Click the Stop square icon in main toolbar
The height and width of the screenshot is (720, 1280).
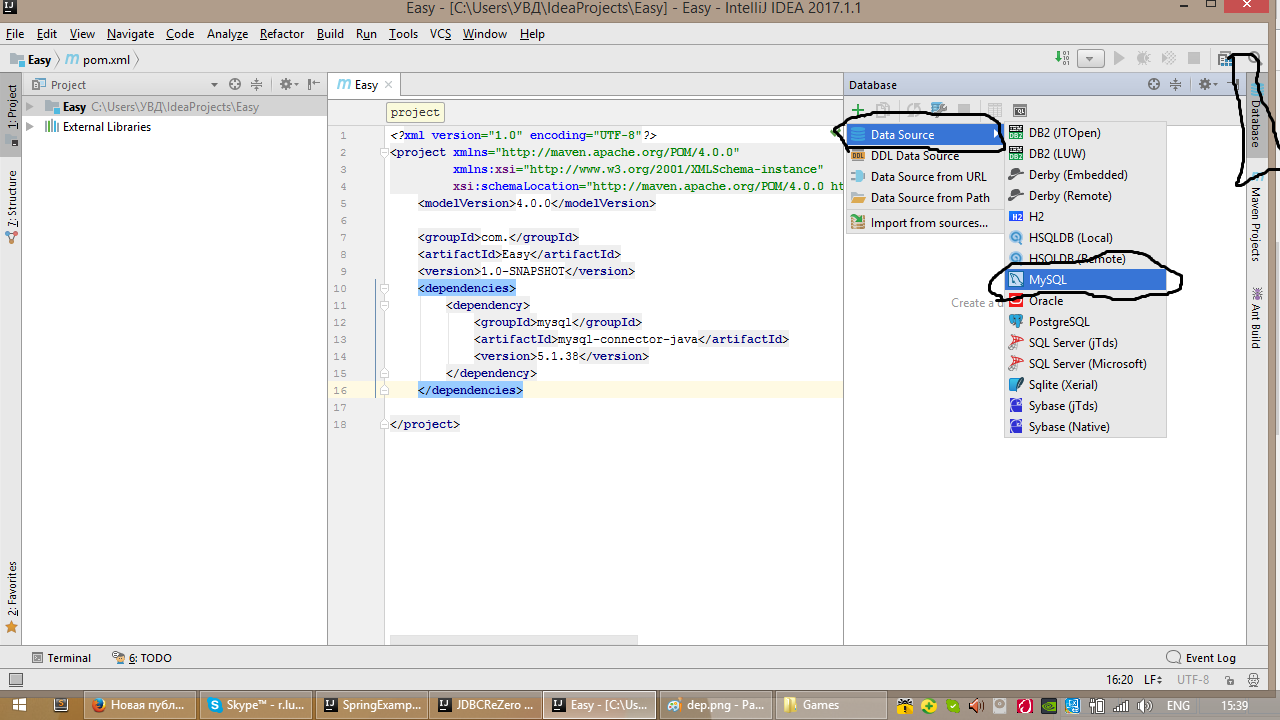1194,59
